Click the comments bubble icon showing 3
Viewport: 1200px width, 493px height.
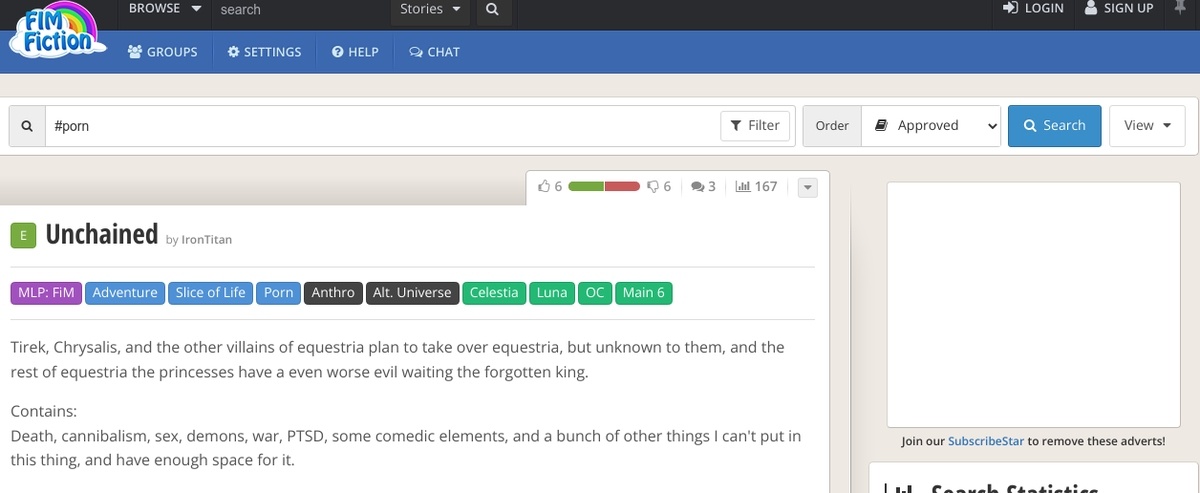pos(698,186)
